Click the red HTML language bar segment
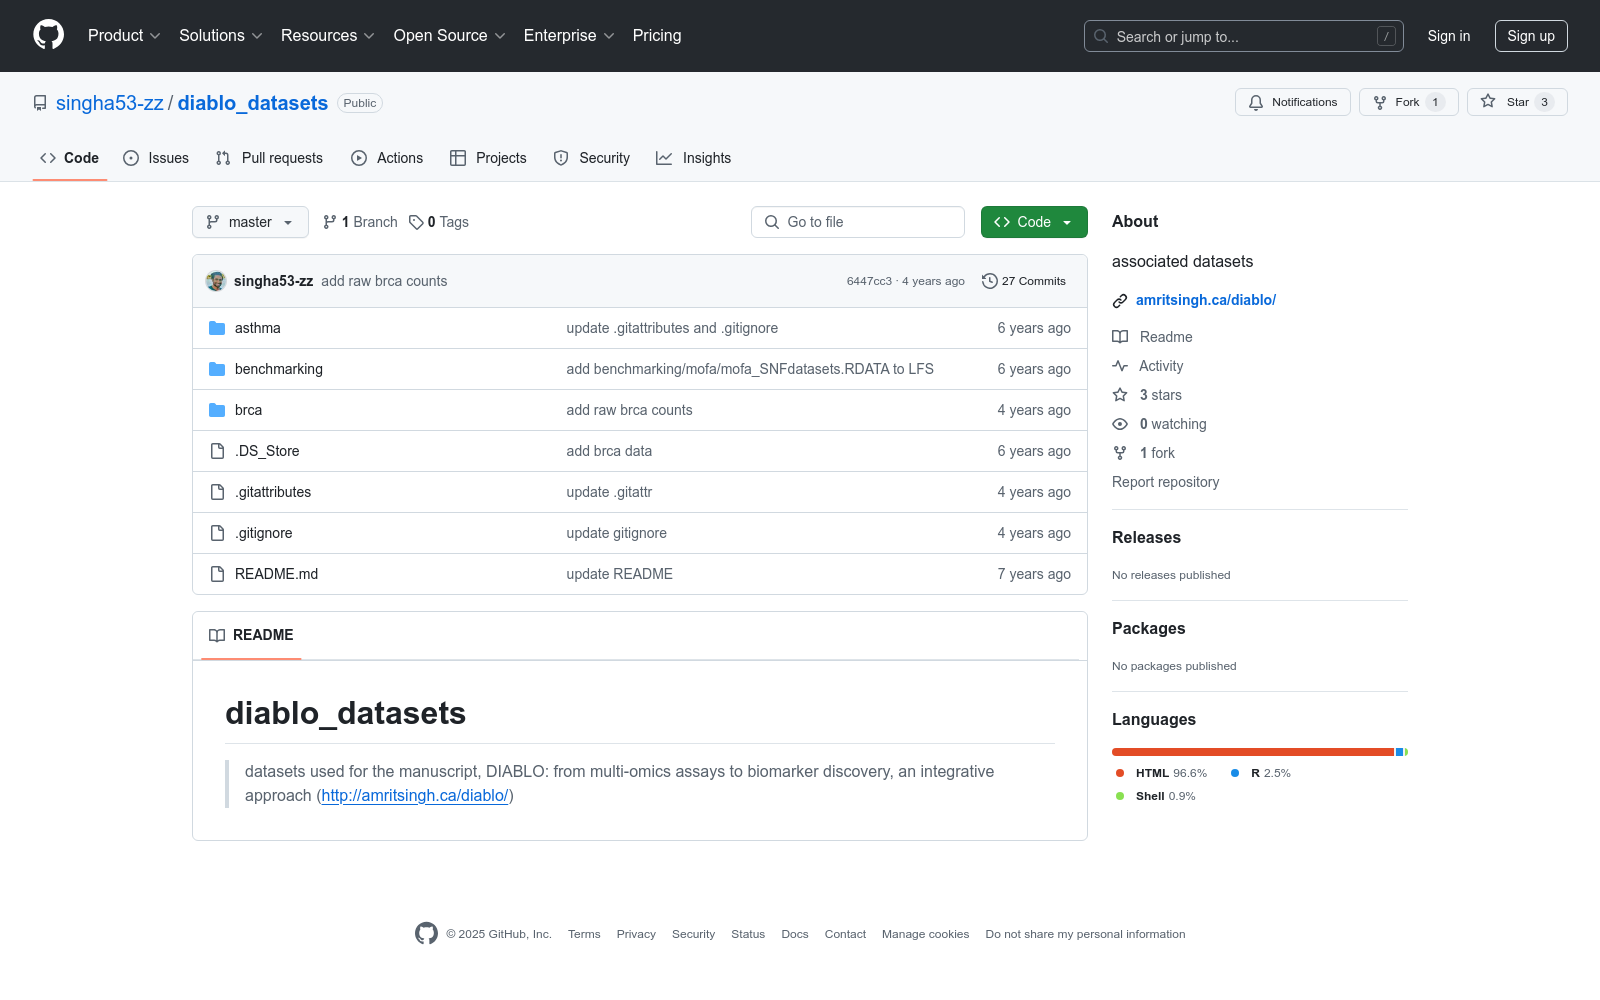Screen dimensions: 1600x1000 pos(1253,752)
